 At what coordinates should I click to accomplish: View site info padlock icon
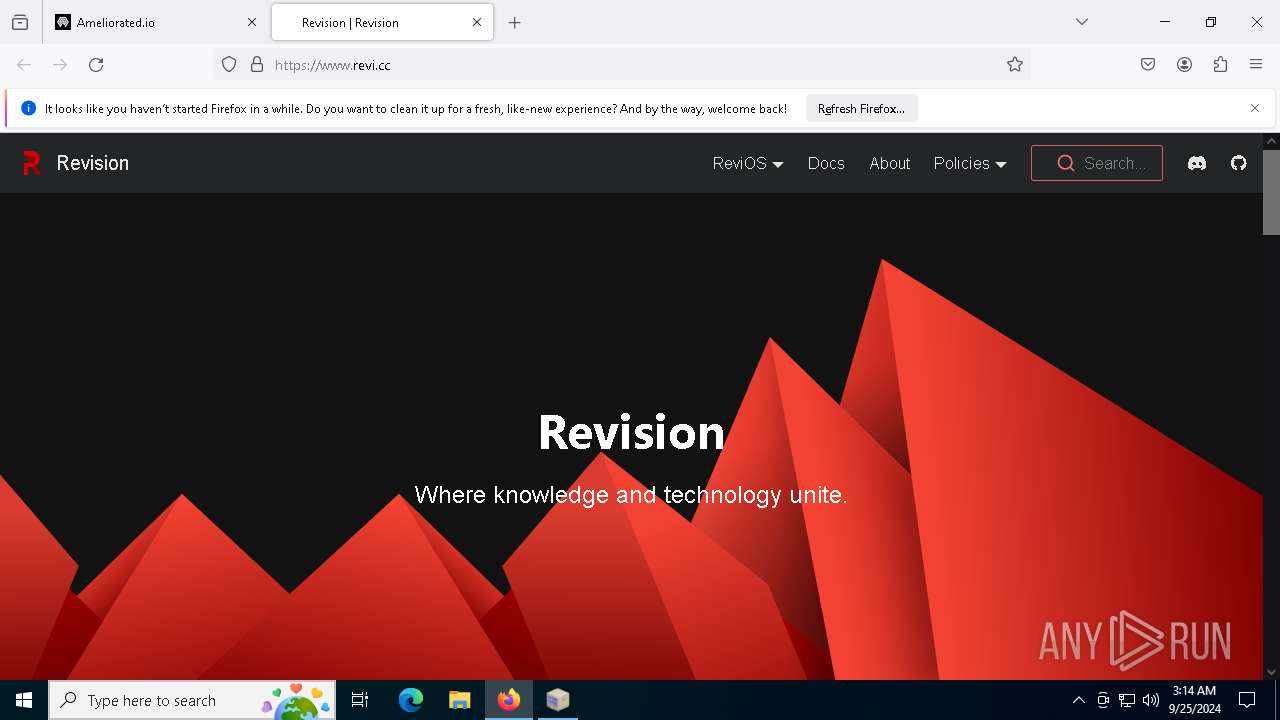pos(257,65)
